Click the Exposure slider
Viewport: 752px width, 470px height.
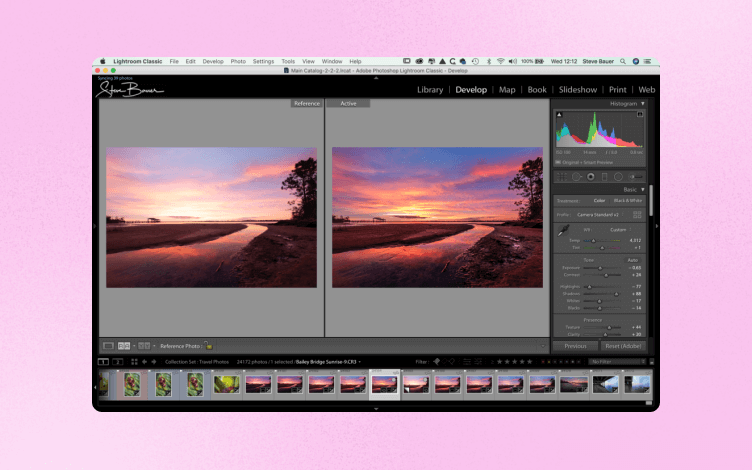coord(600,267)
